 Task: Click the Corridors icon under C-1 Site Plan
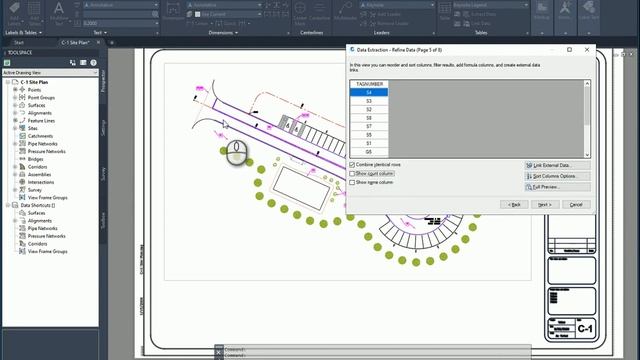(x=22, y=167)
